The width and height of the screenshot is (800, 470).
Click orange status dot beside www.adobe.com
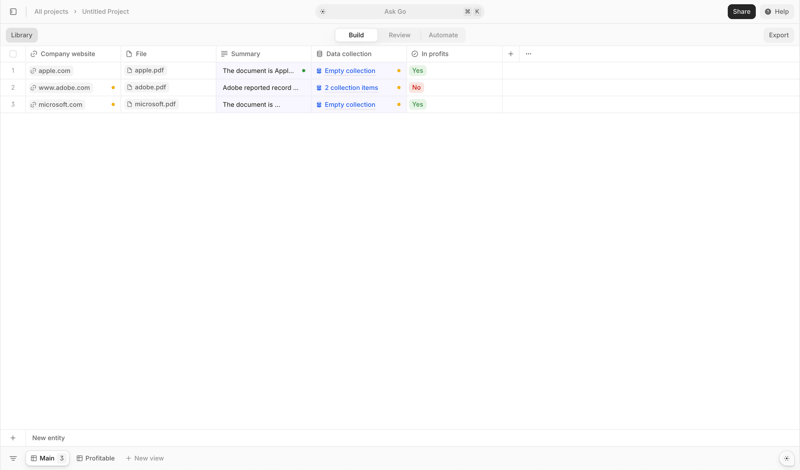[x=113, y=88]
